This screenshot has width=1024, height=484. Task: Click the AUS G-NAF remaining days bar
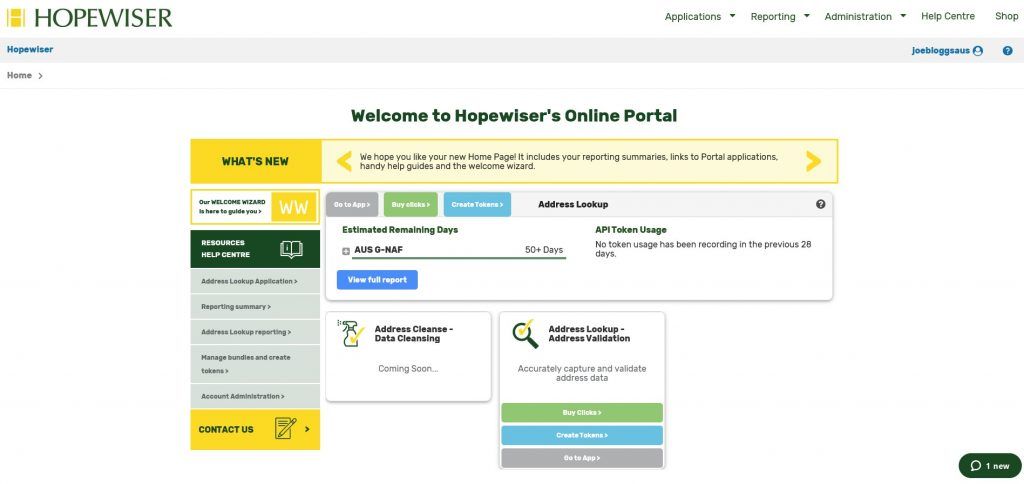click(458, 259)
